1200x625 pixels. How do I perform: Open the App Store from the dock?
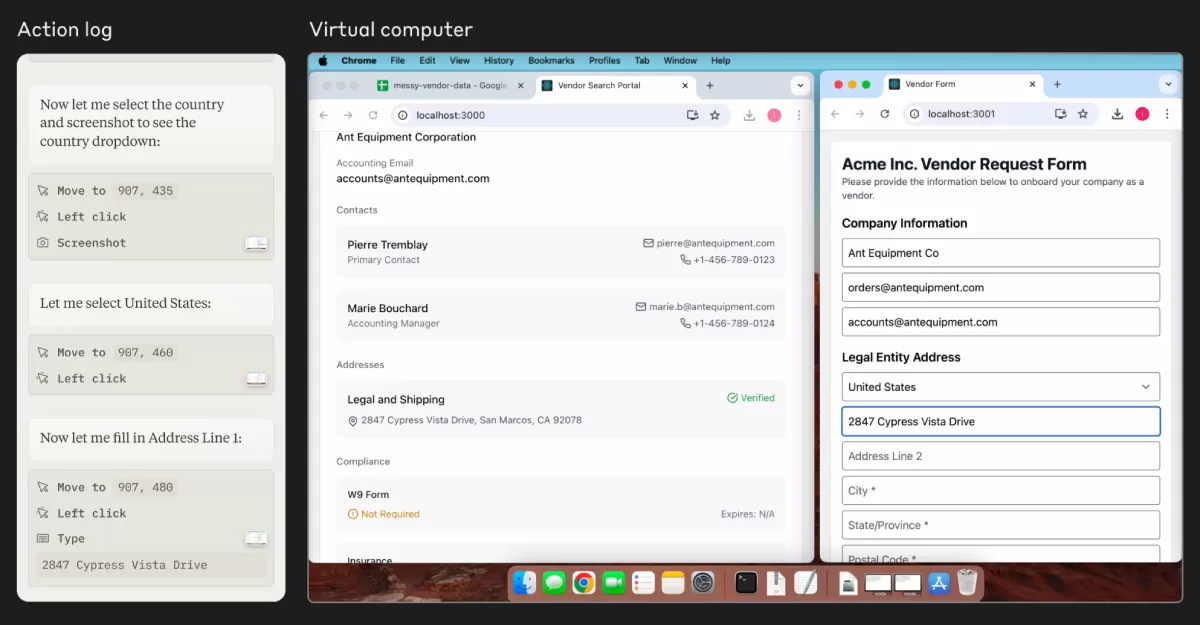tap(938, 582)
